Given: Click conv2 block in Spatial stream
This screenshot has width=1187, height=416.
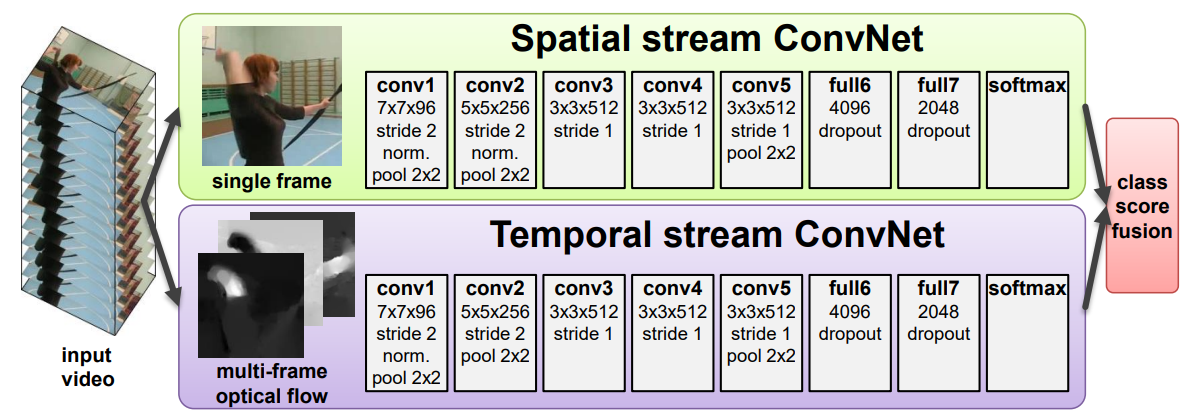Looking at the screenshot, I should click(494, 129).
